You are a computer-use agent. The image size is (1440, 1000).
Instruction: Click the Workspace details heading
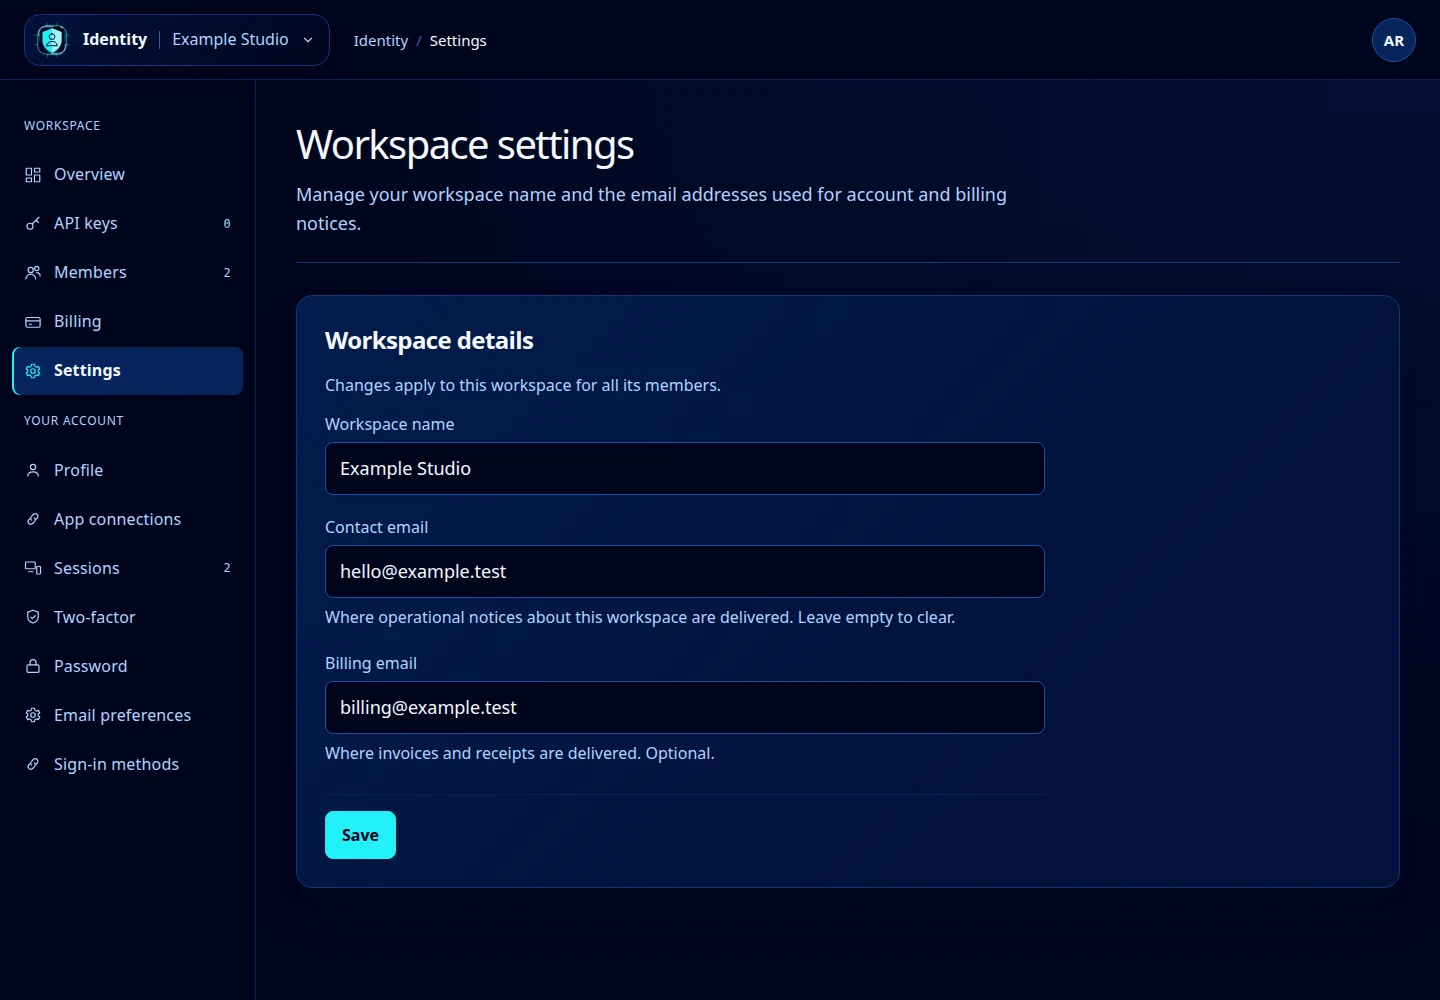coord(429,341)
